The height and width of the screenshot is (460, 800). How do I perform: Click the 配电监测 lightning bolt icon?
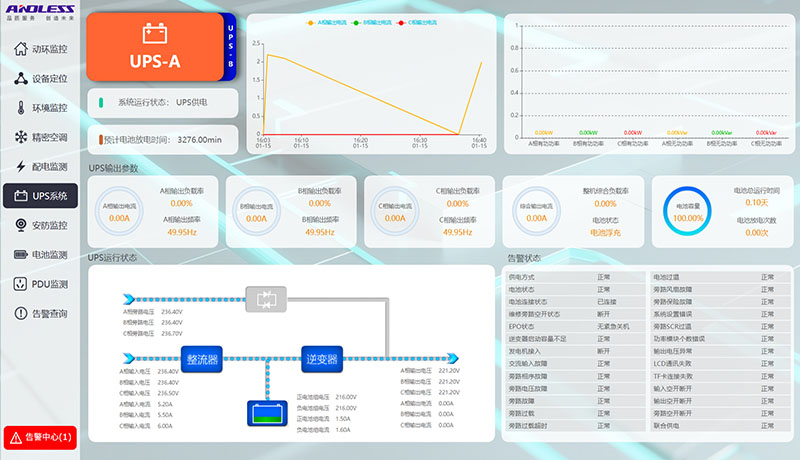(x=21, y=166)
